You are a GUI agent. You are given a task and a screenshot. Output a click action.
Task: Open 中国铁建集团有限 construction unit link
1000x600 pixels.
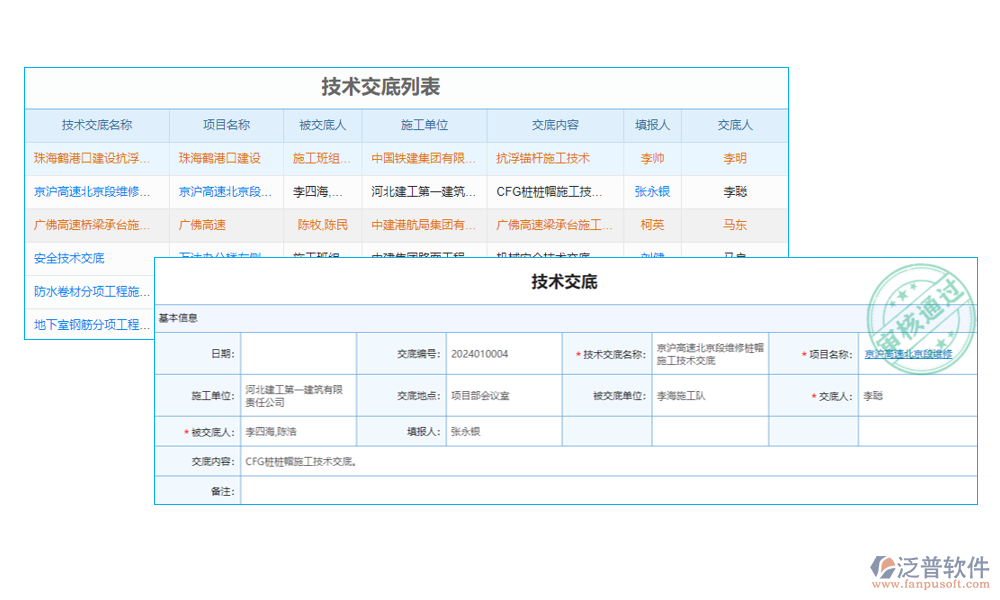coord(422,158)
